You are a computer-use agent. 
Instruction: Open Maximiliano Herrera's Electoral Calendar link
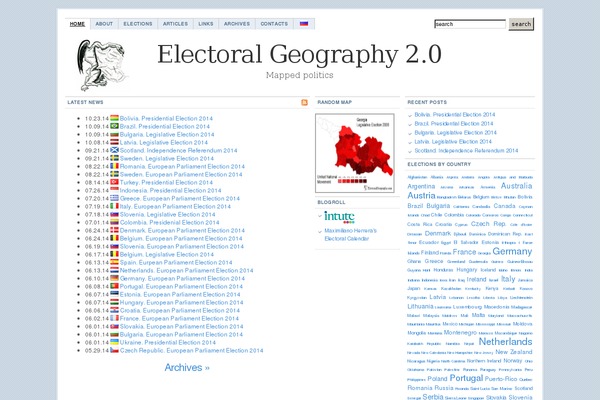pos(351,235)
